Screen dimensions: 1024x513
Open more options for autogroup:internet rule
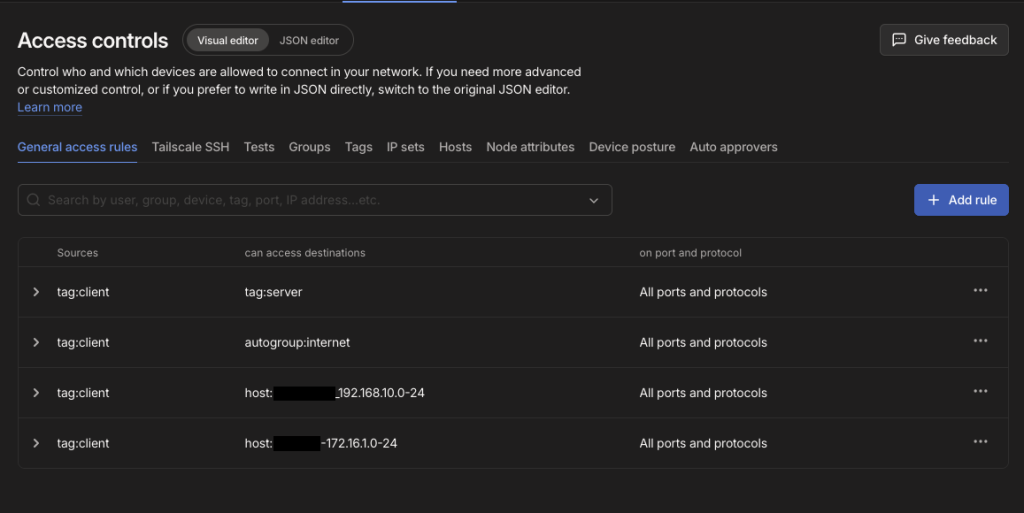(x=980, y=341)
